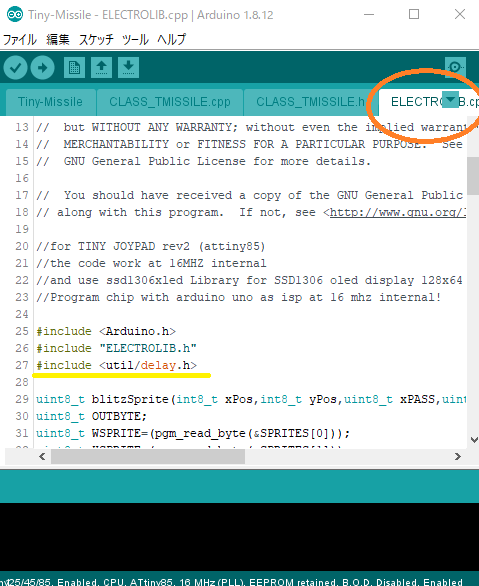The height and width of the screenshot is (586, 479).
Task: Save the sketch with the down-arrow icon
Action: [x=128, y=68]
